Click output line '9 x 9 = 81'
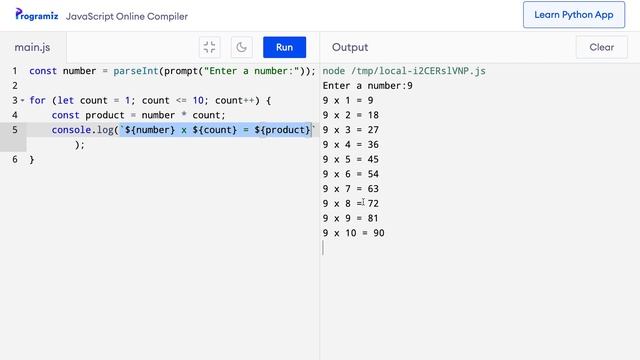Viewport: 640px width, 360px height. [351, 218]
